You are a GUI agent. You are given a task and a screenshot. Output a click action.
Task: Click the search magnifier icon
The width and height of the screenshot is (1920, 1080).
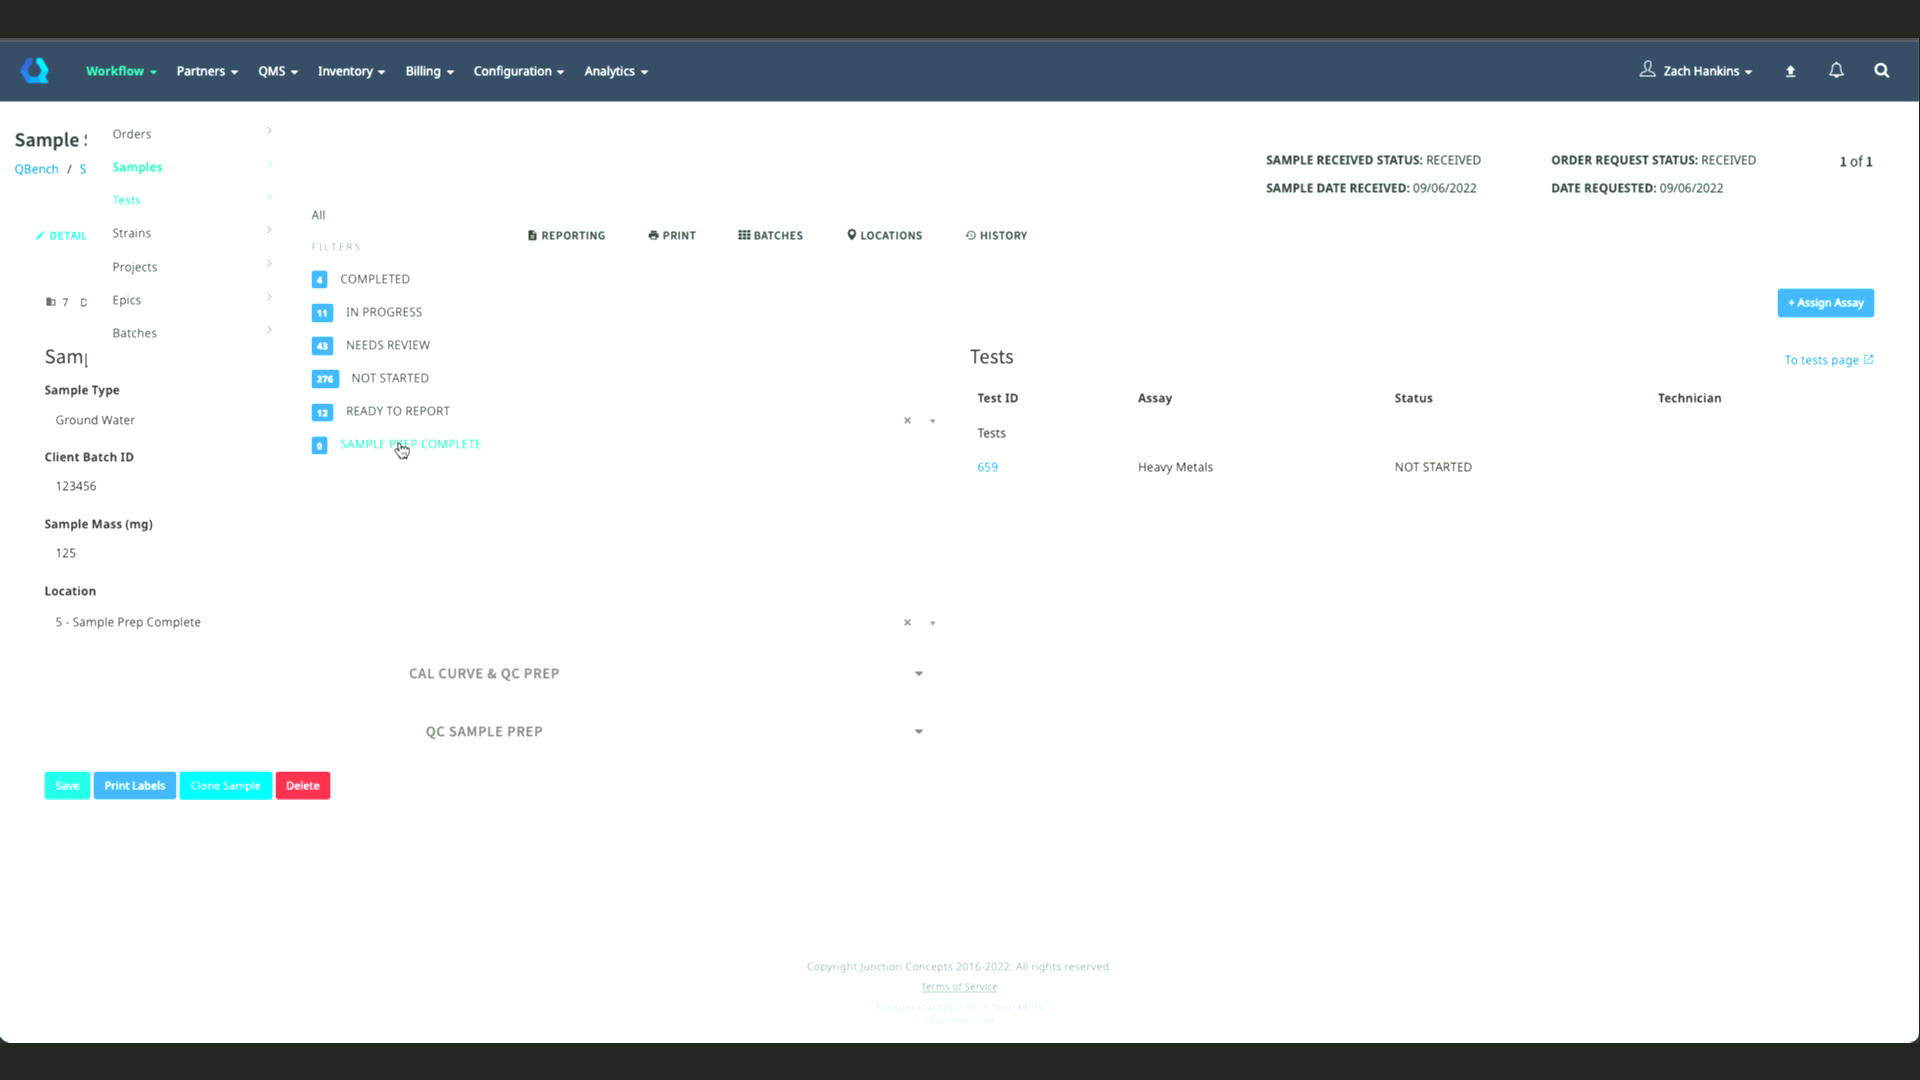click(x=1881, y=70)
